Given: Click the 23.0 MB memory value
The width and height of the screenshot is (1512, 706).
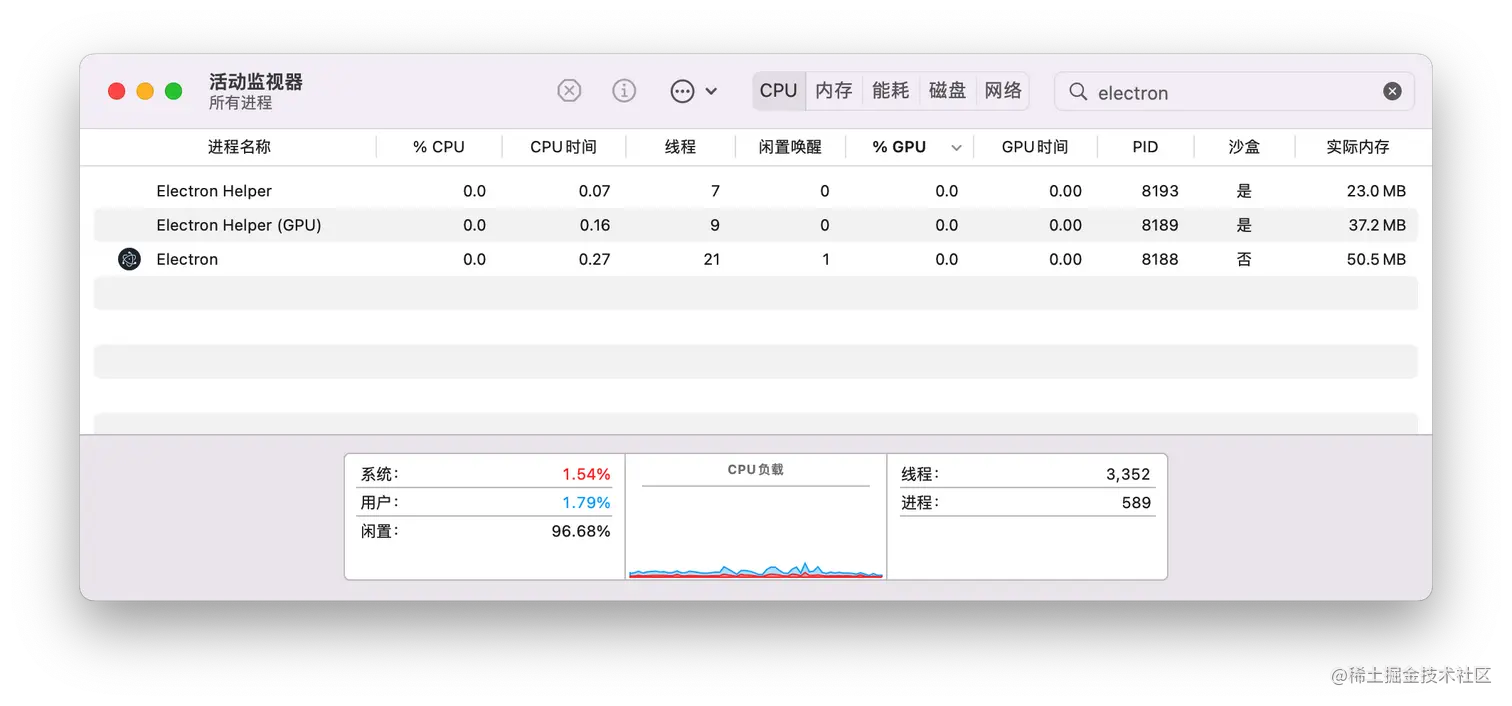Looking at the screenshot, I should click(x=1376, y=191).
